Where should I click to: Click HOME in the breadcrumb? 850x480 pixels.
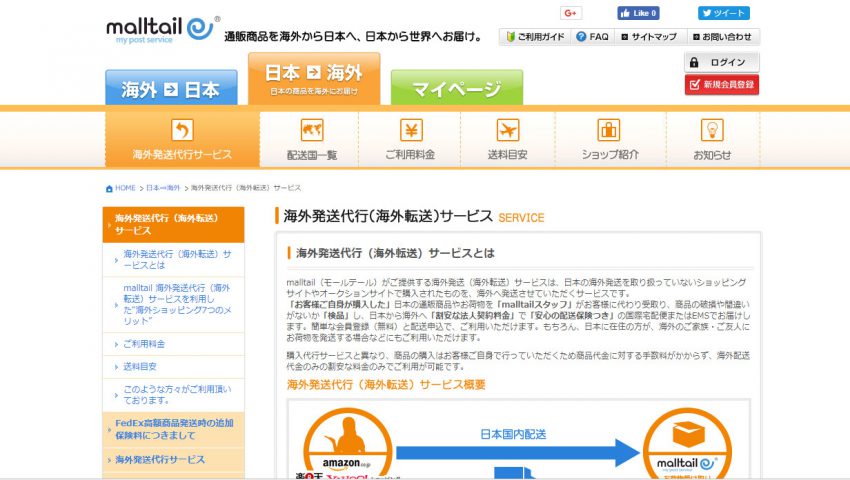tap(120, 188)
